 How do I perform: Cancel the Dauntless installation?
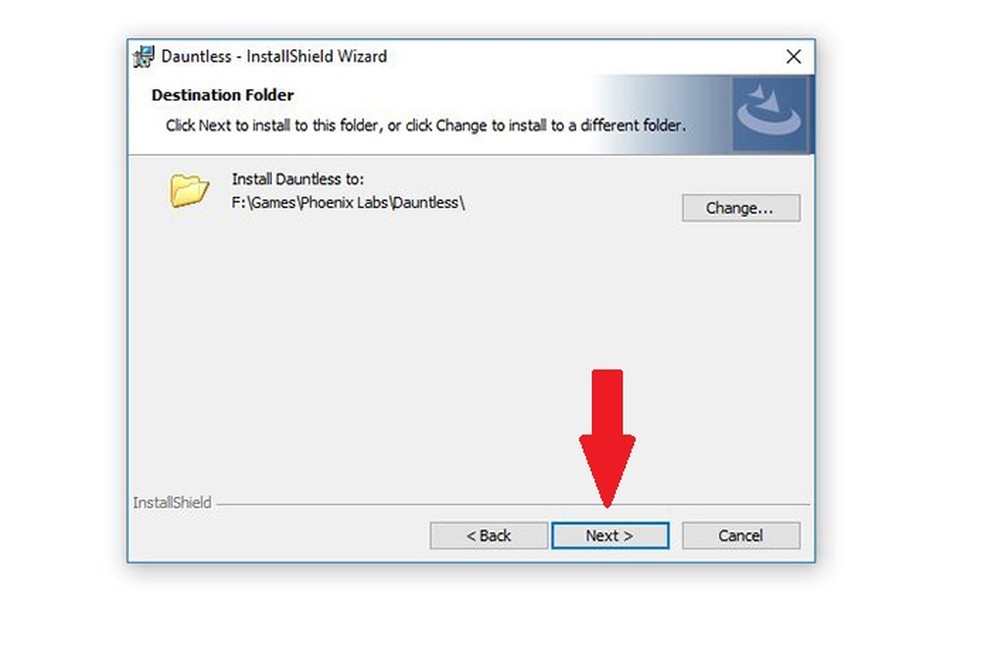coord(741,535)
